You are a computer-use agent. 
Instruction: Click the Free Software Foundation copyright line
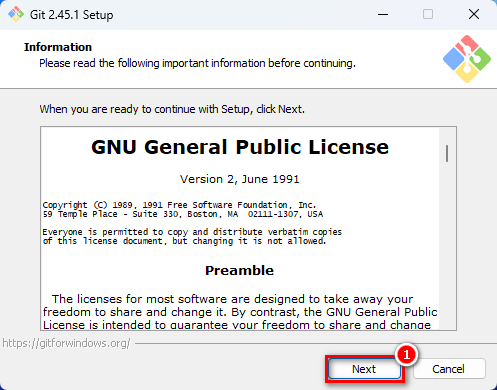pyautogui.click(x=179, y=205)
